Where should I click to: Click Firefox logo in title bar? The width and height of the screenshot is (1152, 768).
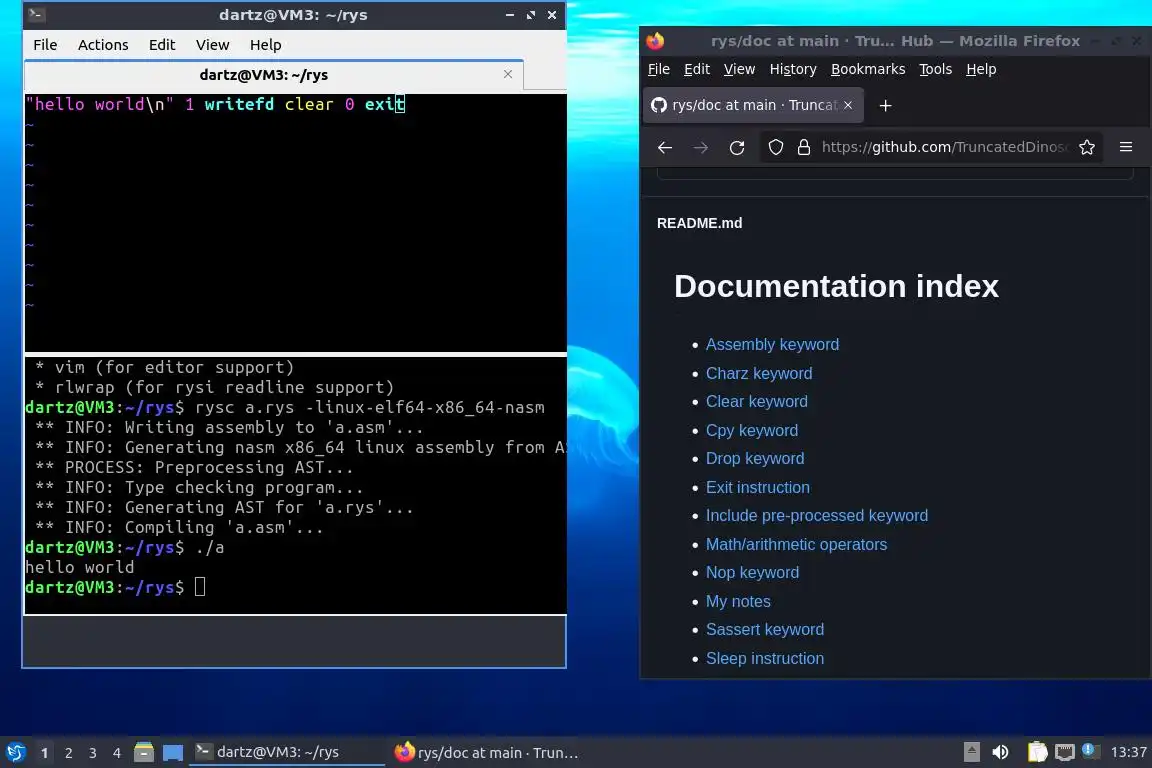(655, 40)
